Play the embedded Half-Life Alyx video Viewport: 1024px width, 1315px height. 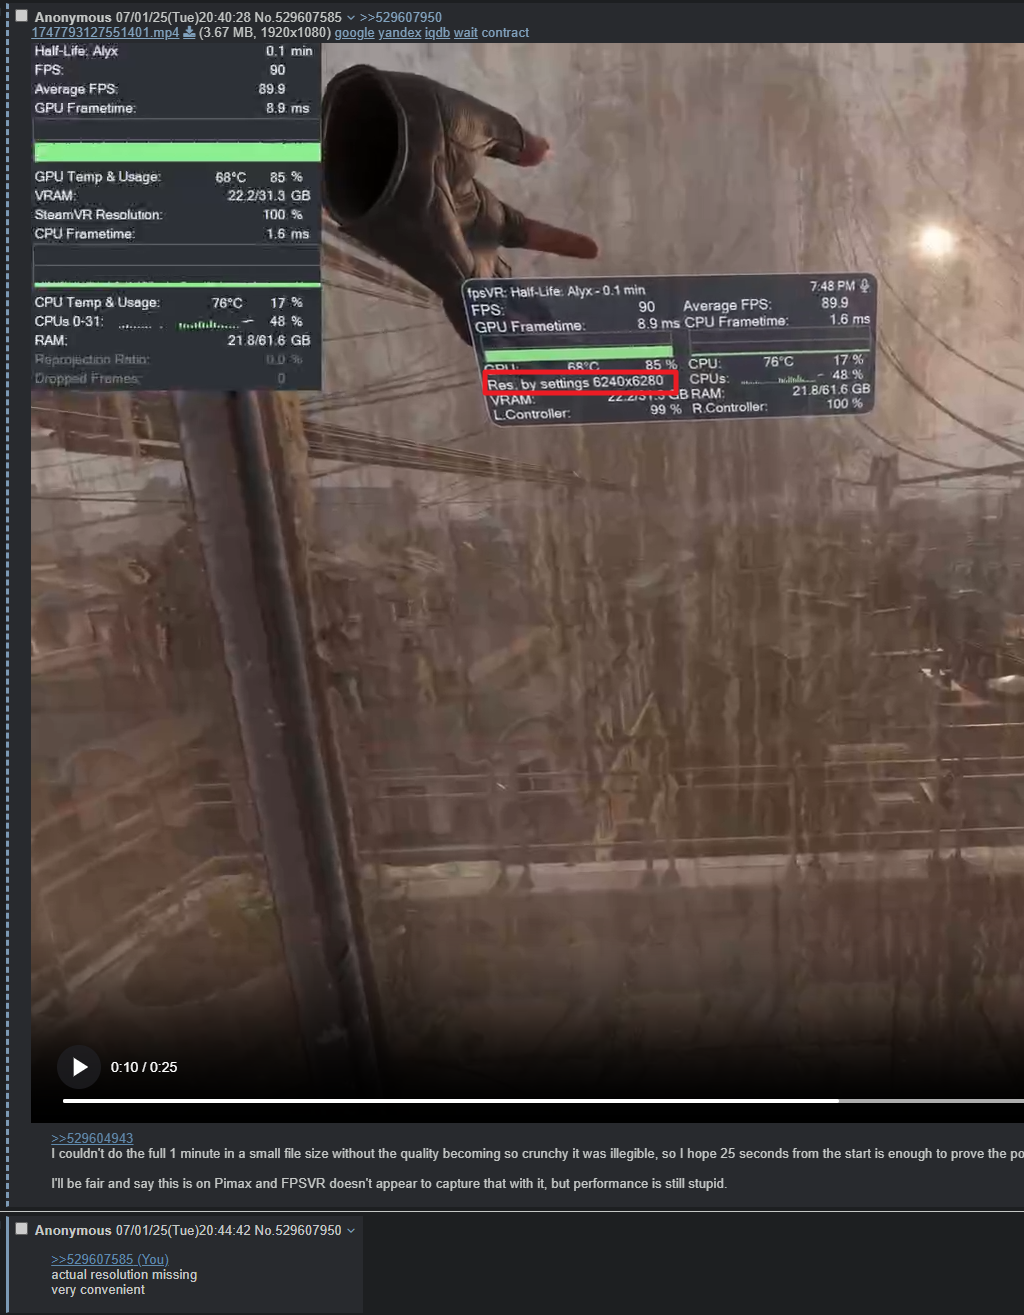79,1067
